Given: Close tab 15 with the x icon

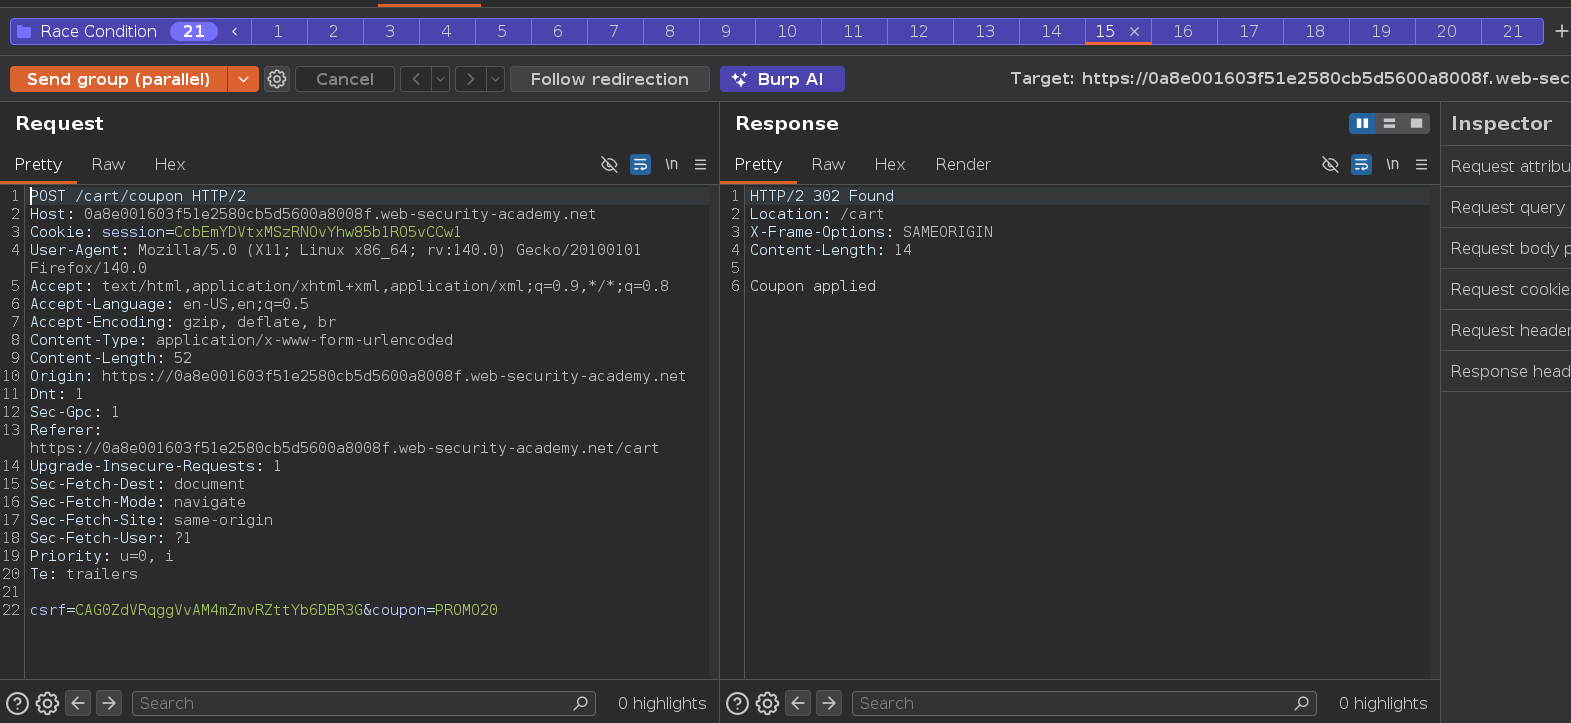Looking at the screenshot, I should [x=1134, y=32].
